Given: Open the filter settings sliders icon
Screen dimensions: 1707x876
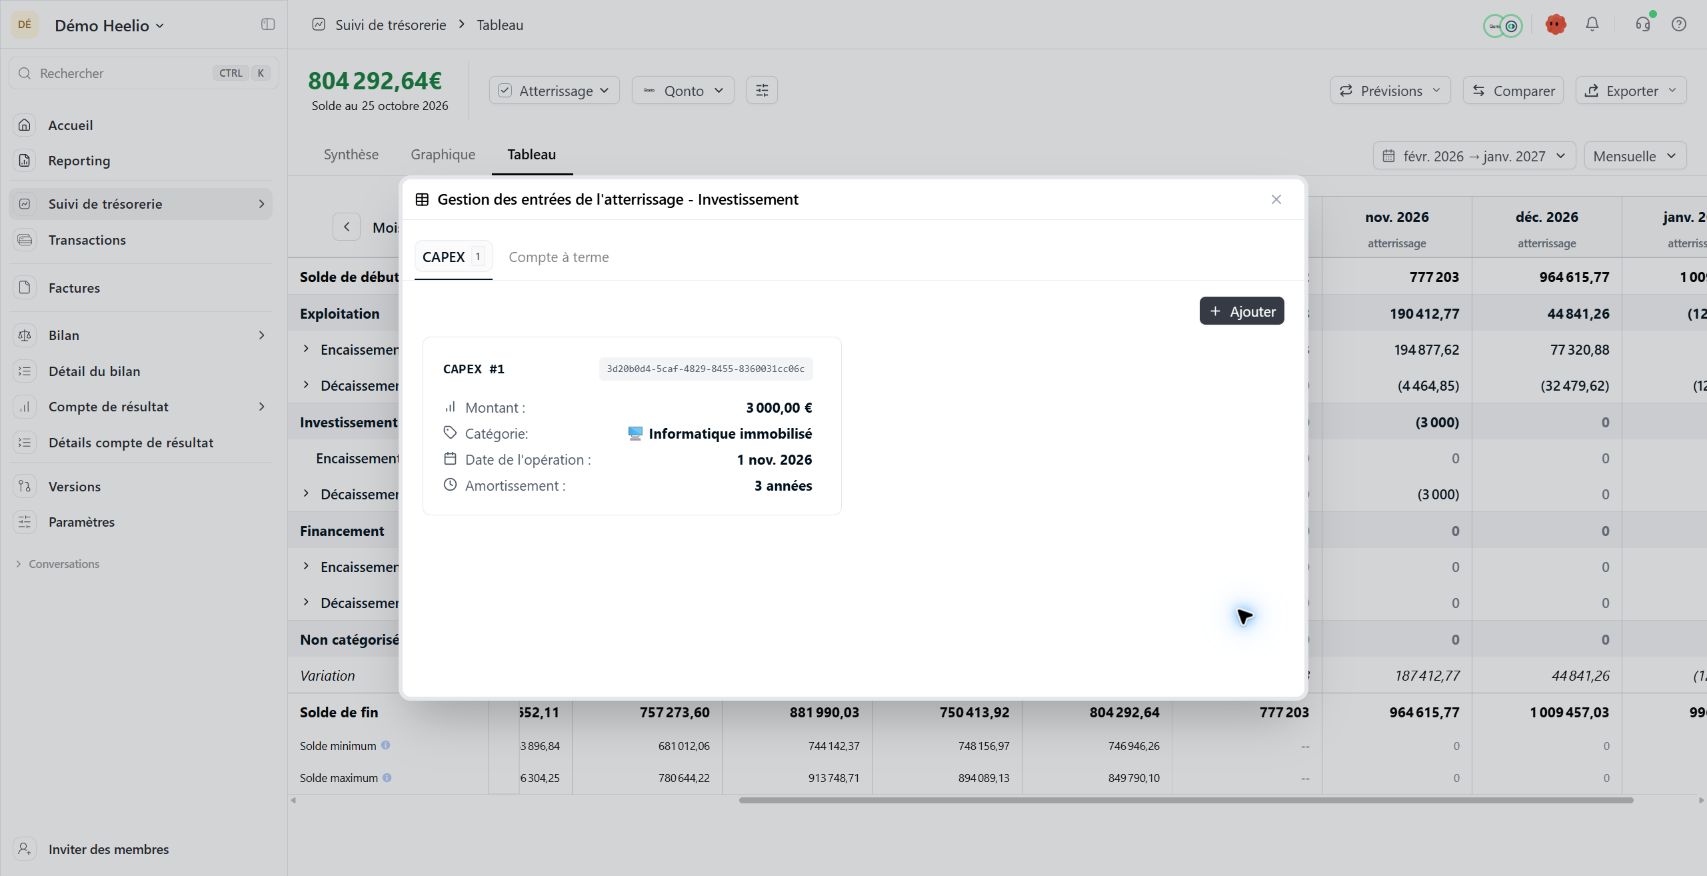Looking at the screenshot, I should point(762,90).
